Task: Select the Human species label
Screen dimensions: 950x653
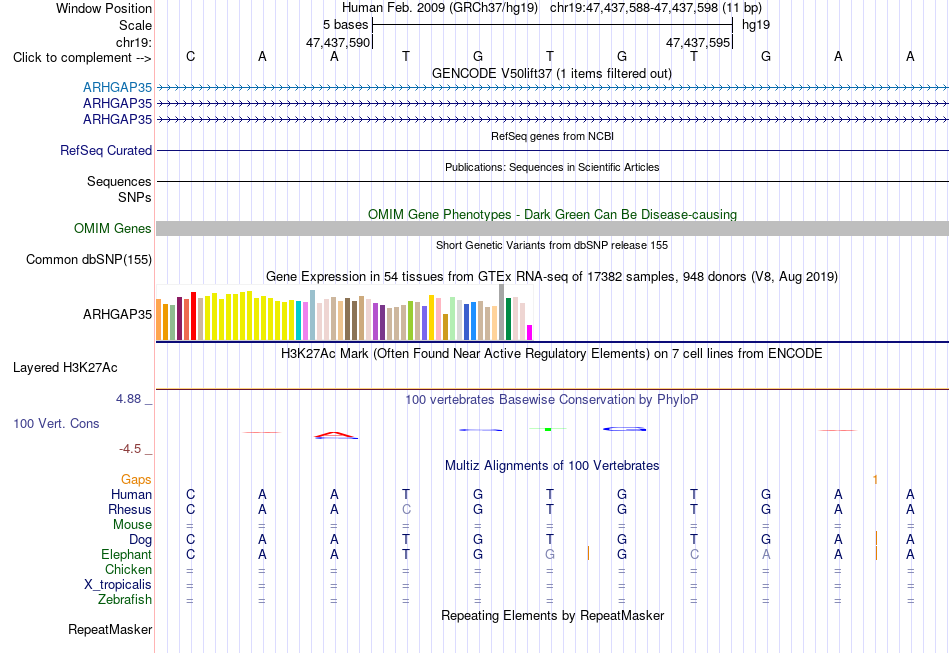Action: coord(131,494)
